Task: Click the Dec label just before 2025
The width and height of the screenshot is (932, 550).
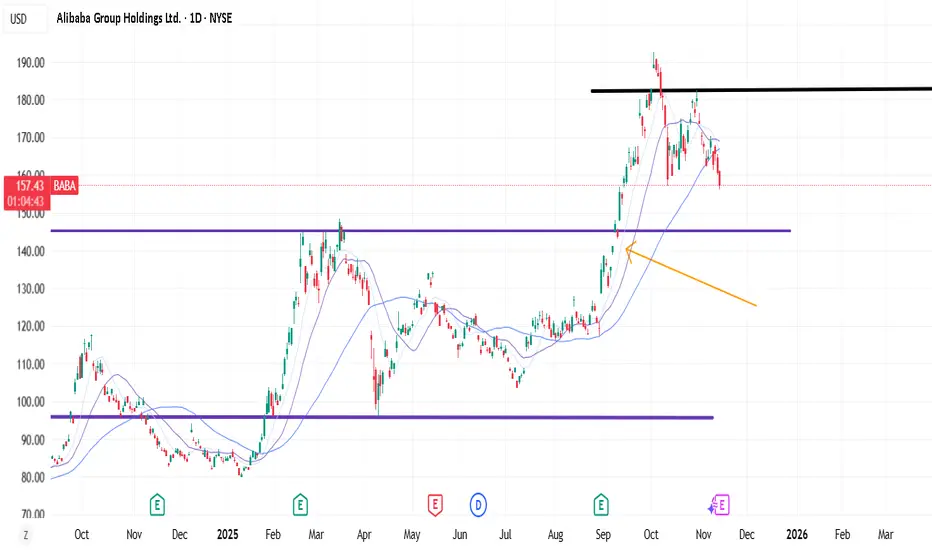Action: [180, 535]
